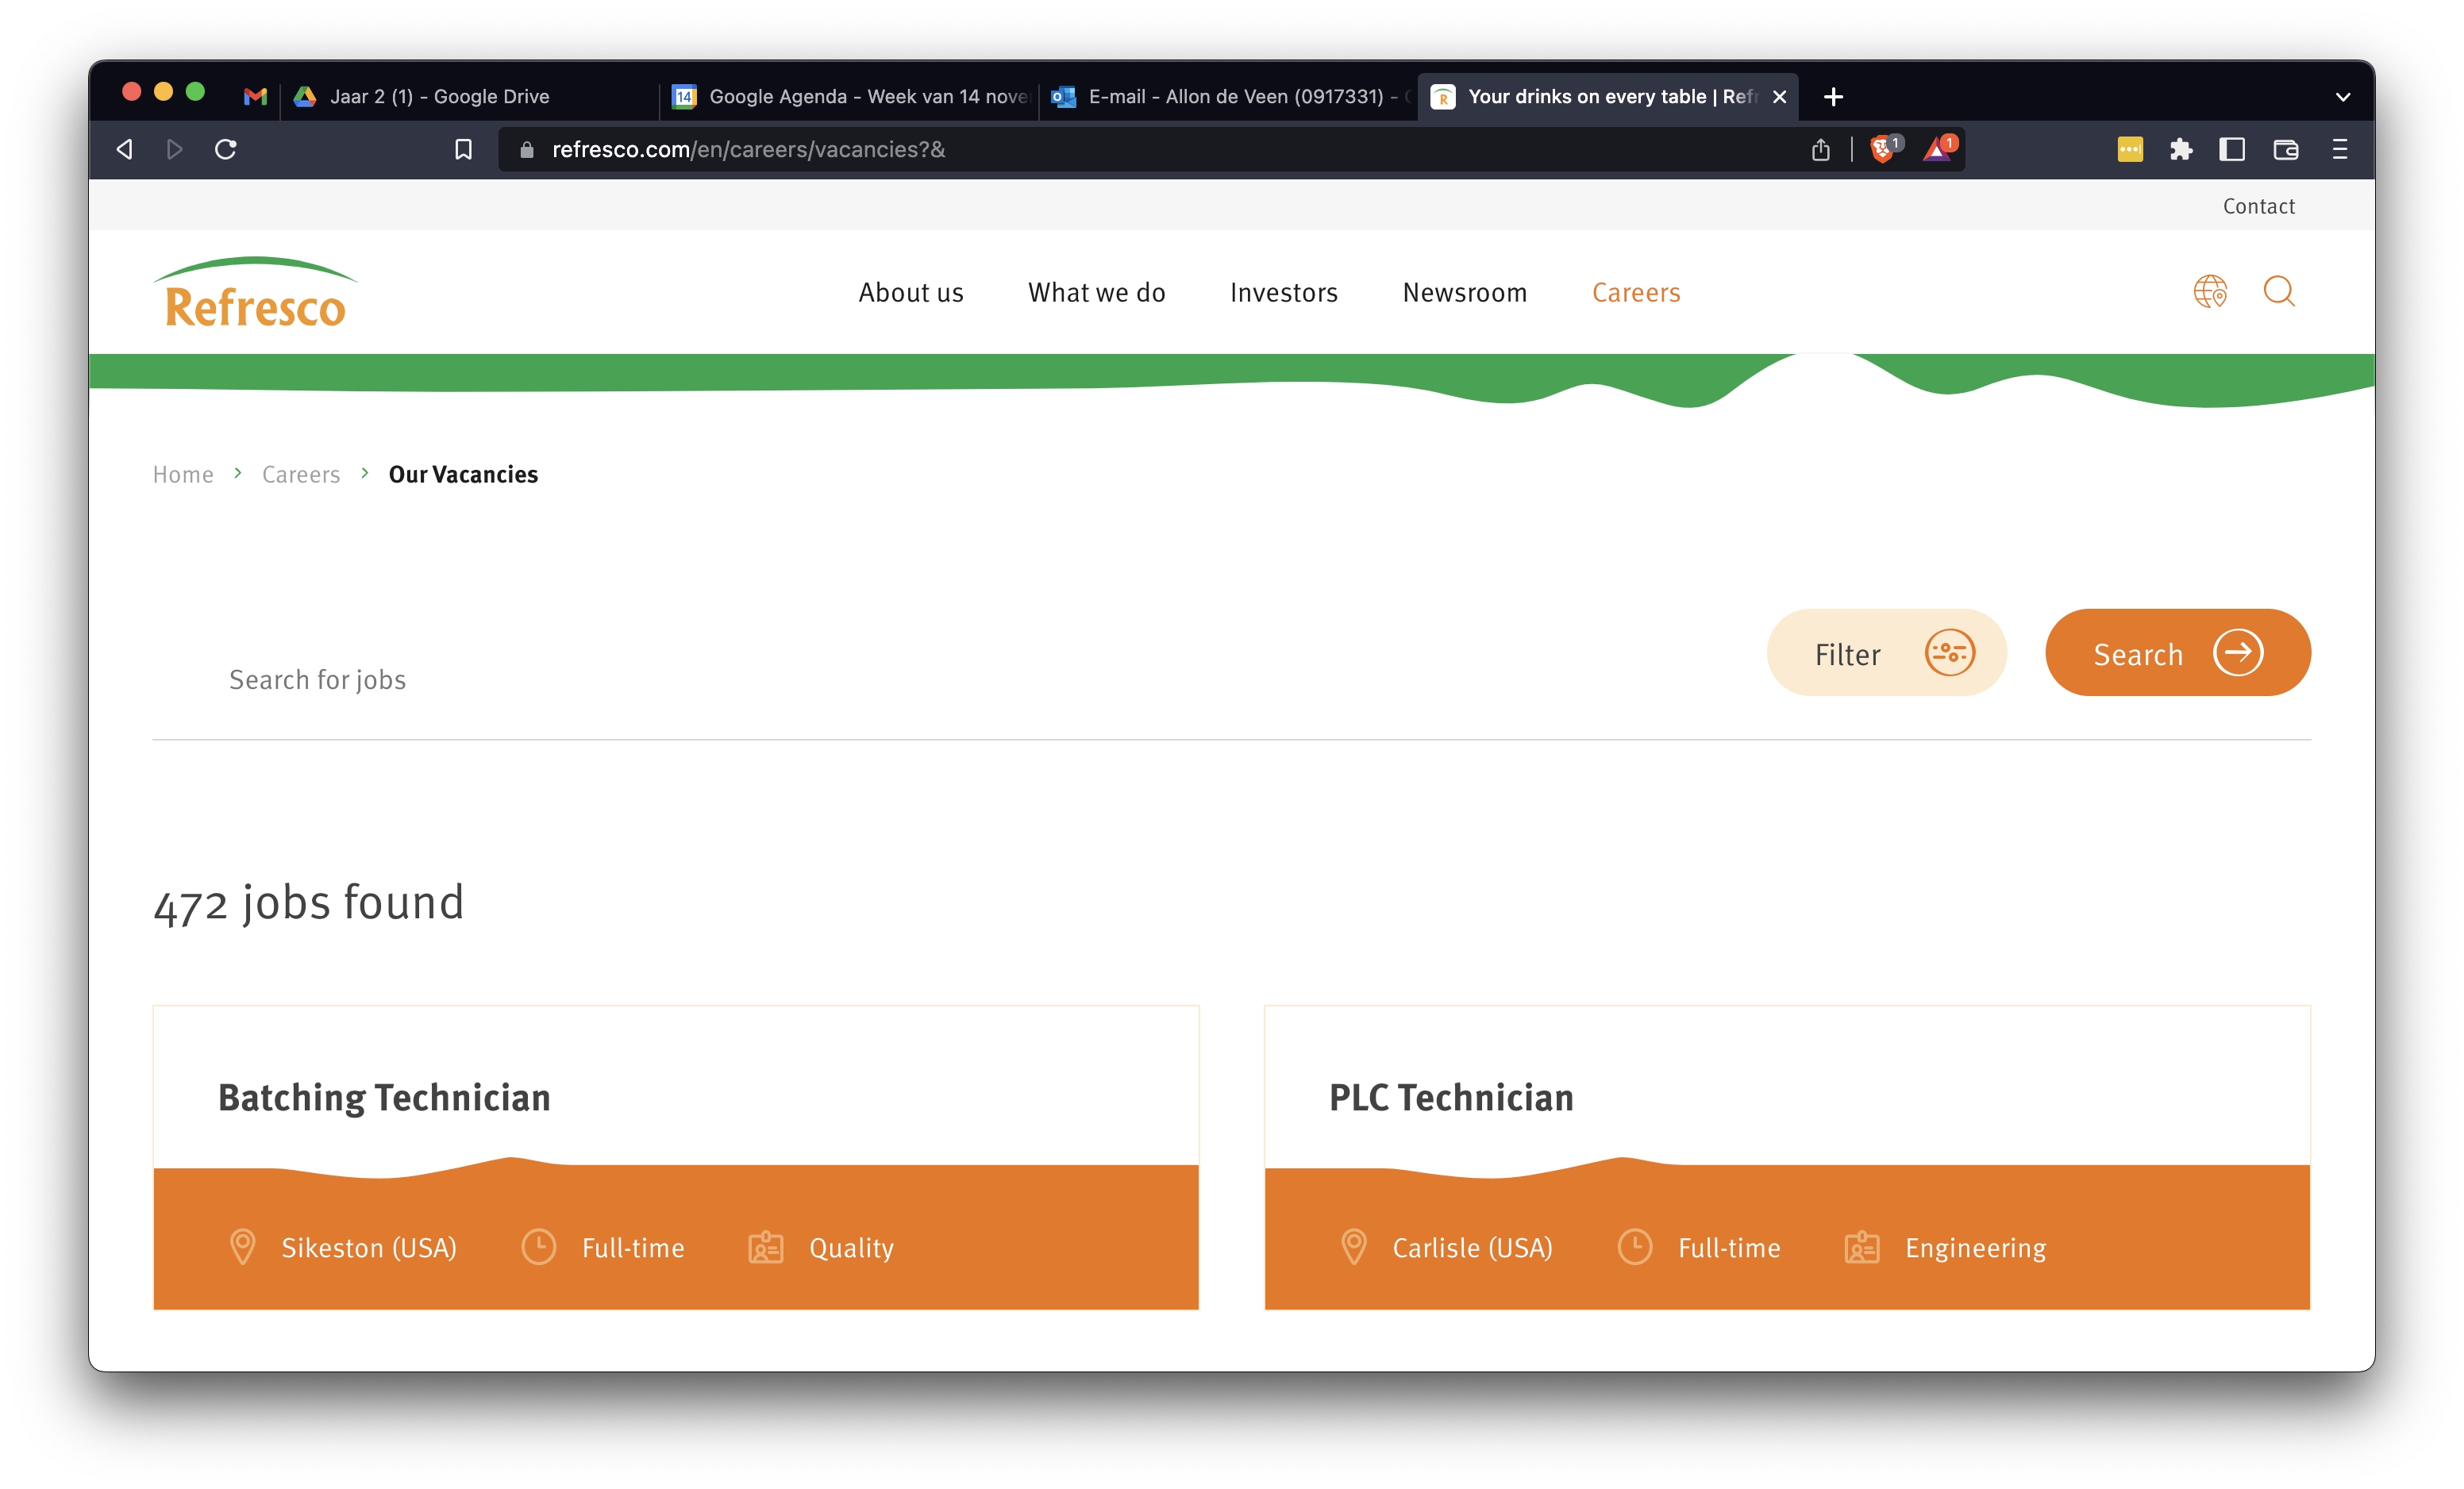Click the language globe icon
The width and height of the screenshot is (2464, 1489).
[x=2209, y=291]
